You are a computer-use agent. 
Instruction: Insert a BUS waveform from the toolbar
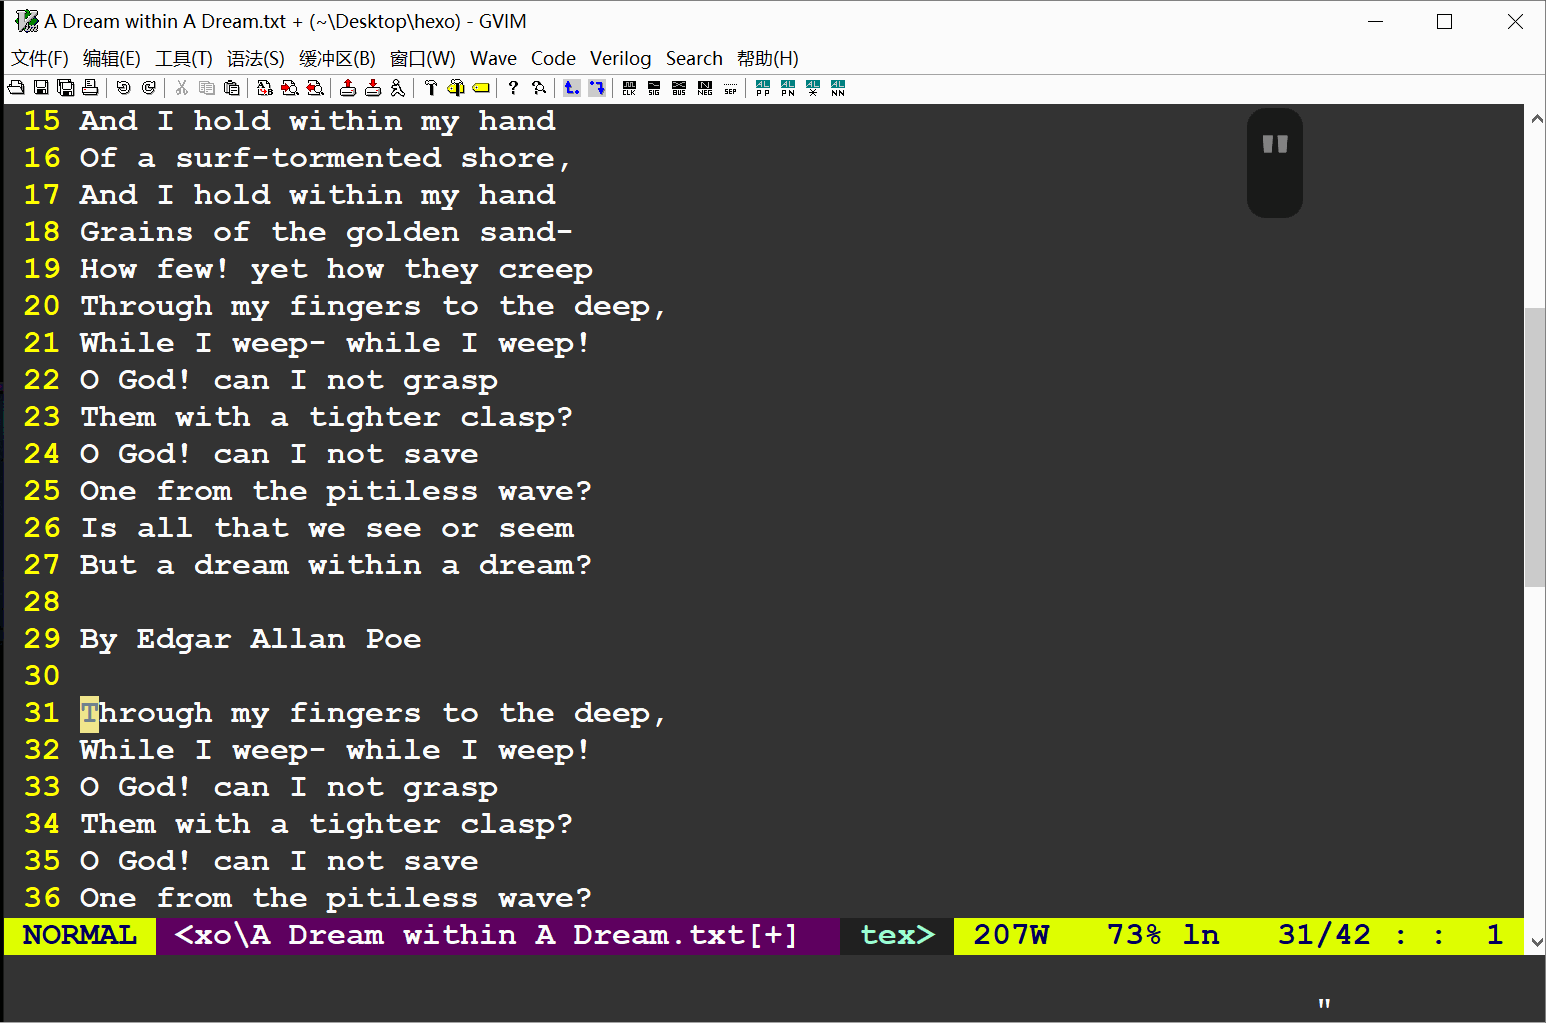coord(679,88)
